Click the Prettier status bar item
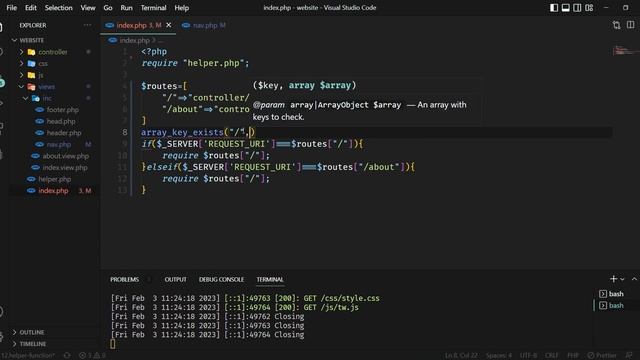This screenshot has width=640, height=360. click(602, 356)
